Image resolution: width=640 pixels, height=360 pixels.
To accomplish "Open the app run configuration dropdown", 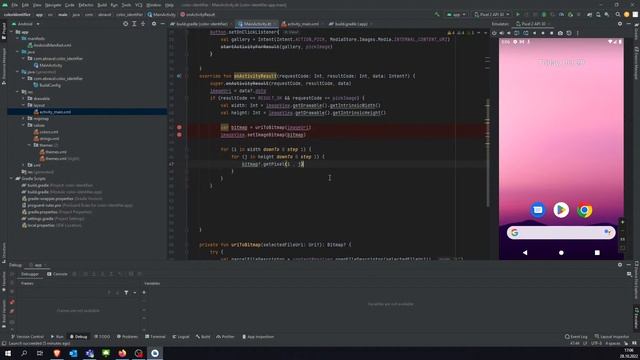I will [456, 14].
